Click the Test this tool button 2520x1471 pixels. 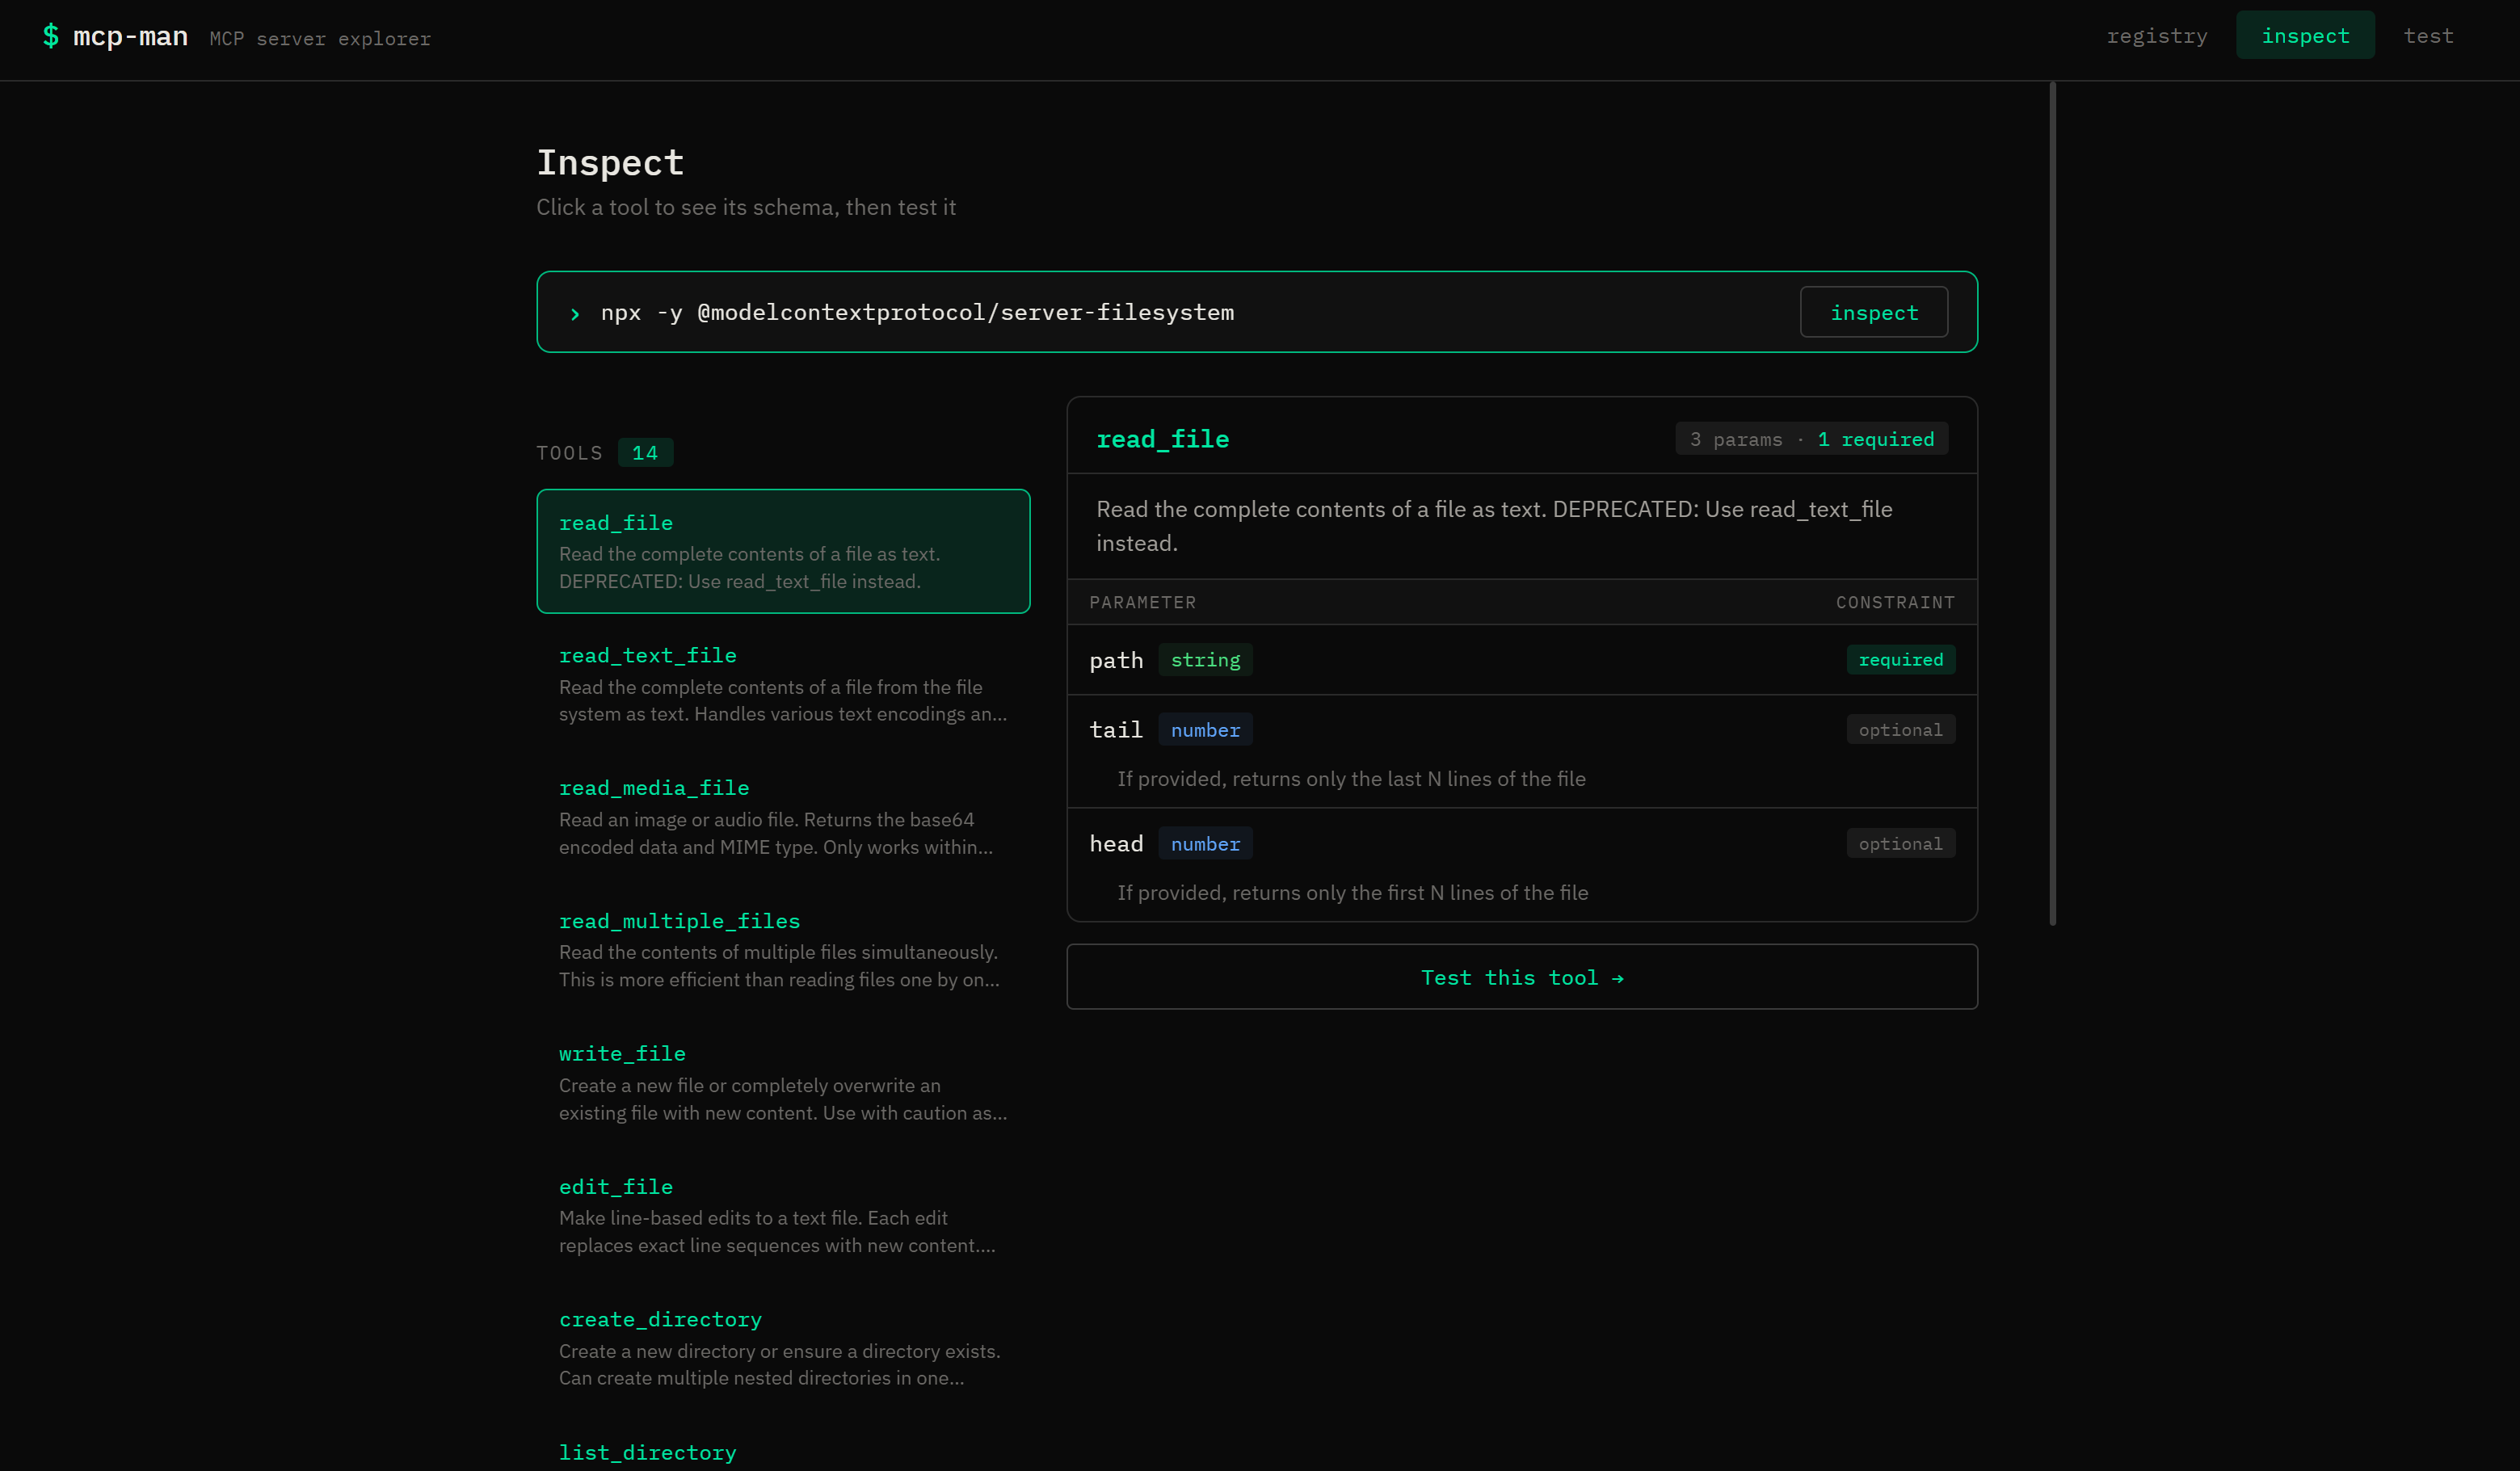(1521, 977)
